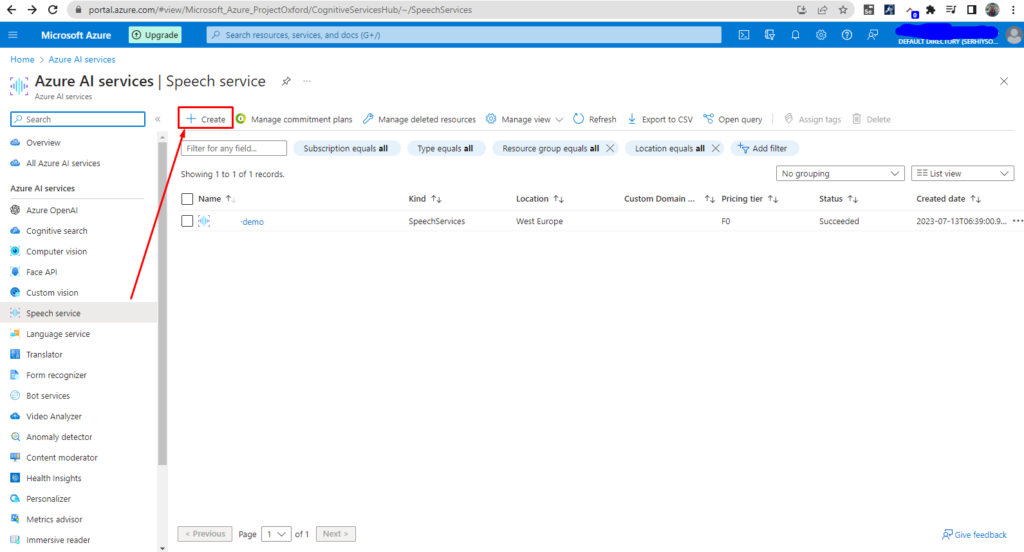Click the Upgrade button
Screen dimensions: 1024x552
155,35
